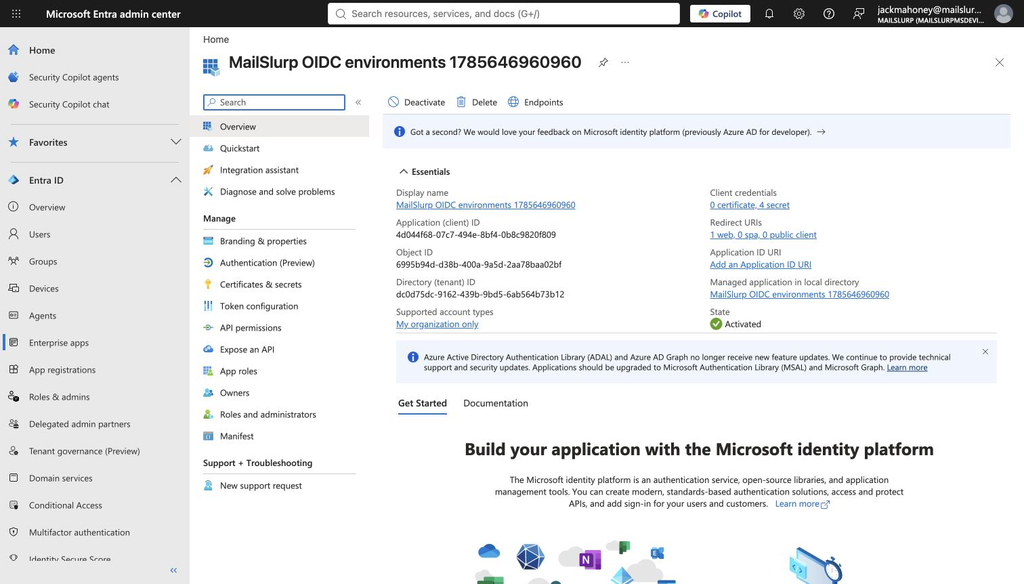This screenshot has height=584, width=1024.
Task: Collapse the Essentials section
Action: coord(403,172)
